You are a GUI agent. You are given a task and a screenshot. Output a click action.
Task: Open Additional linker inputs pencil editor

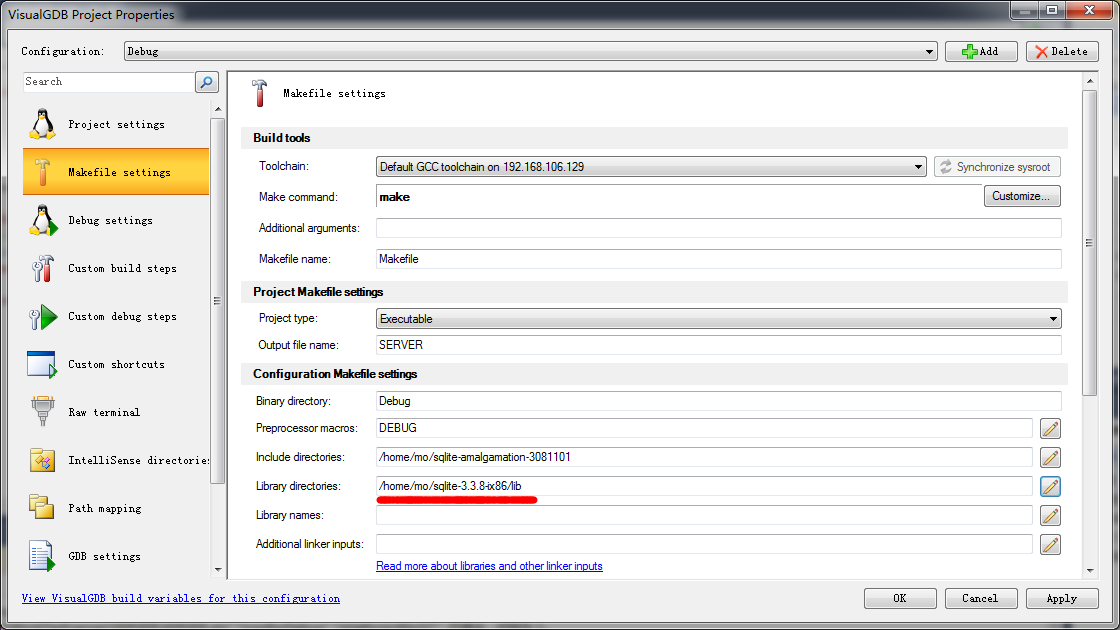(x=1050, y=545)
